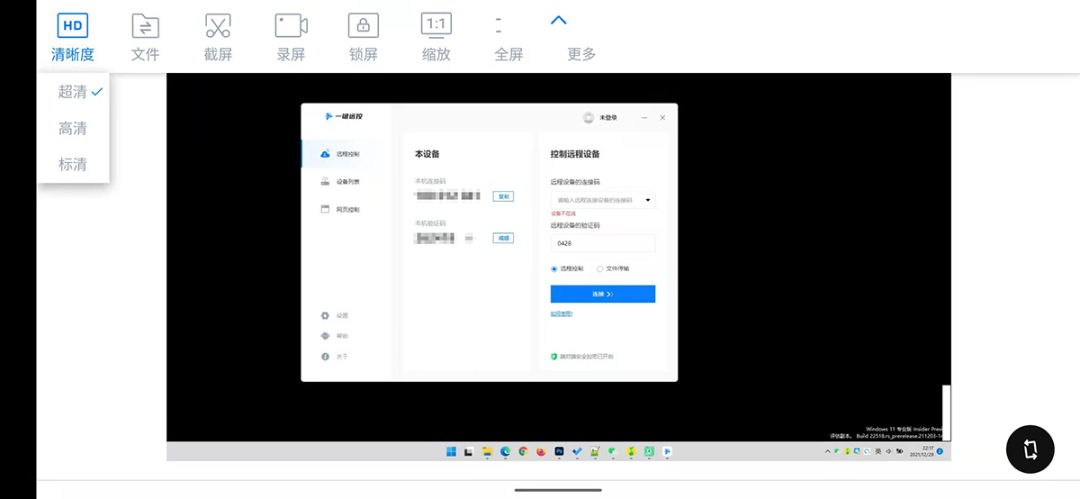Take a screenshot with the 截屏 tool

click(x=218, y=37)
